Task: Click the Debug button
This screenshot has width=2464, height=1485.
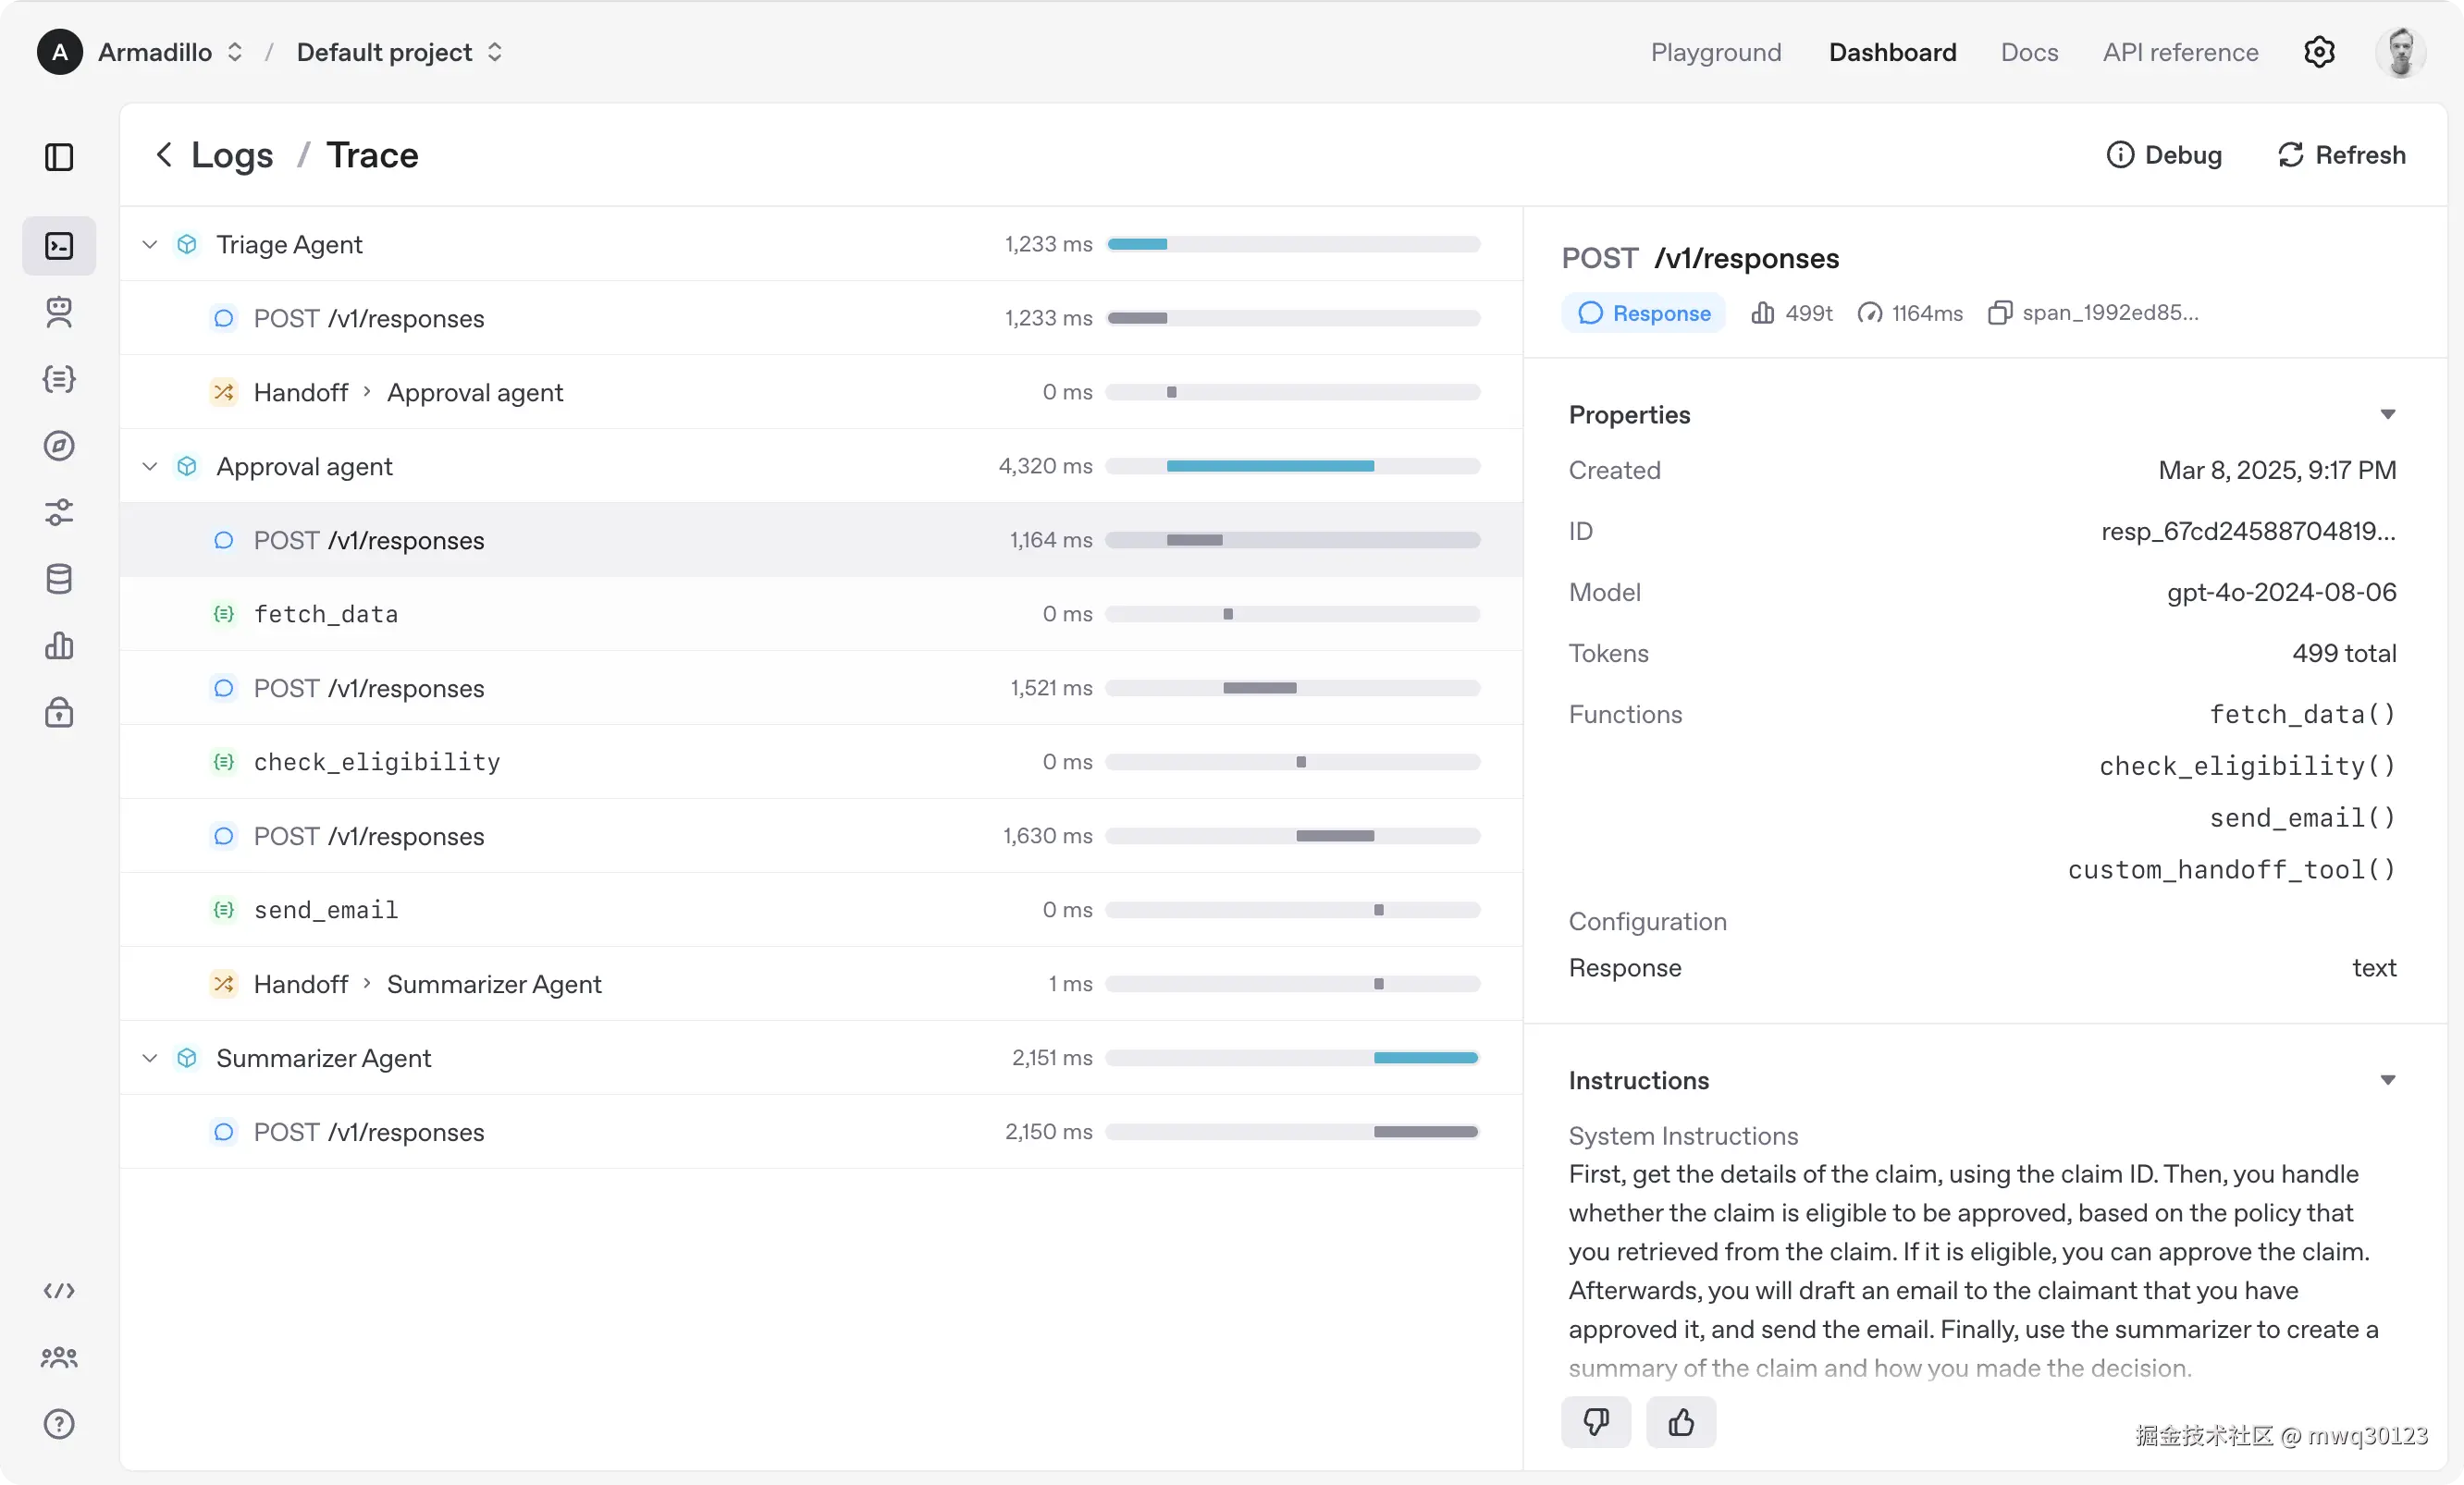Action: [2166, 155]
